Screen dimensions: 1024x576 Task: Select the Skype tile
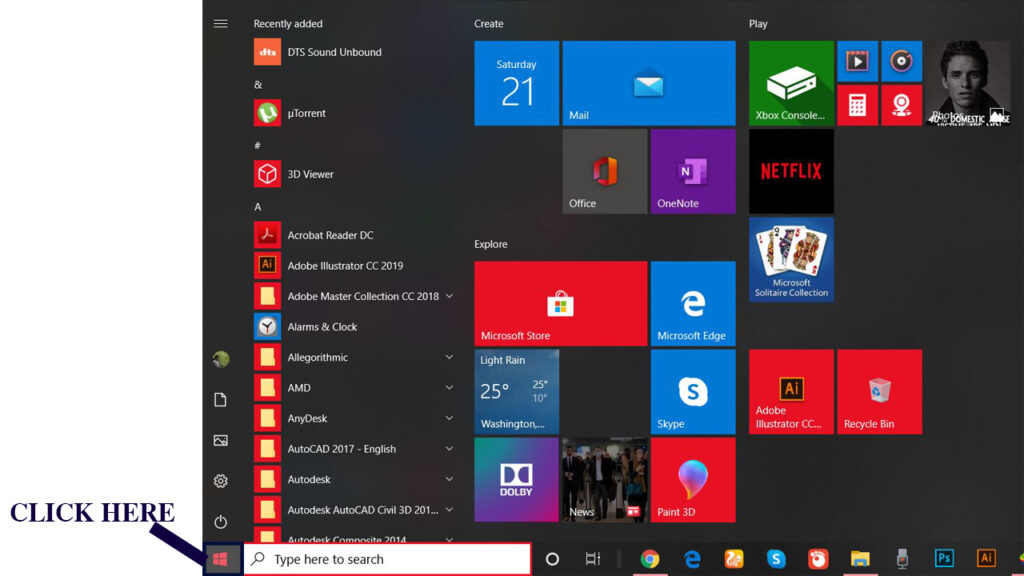point(693,392)
